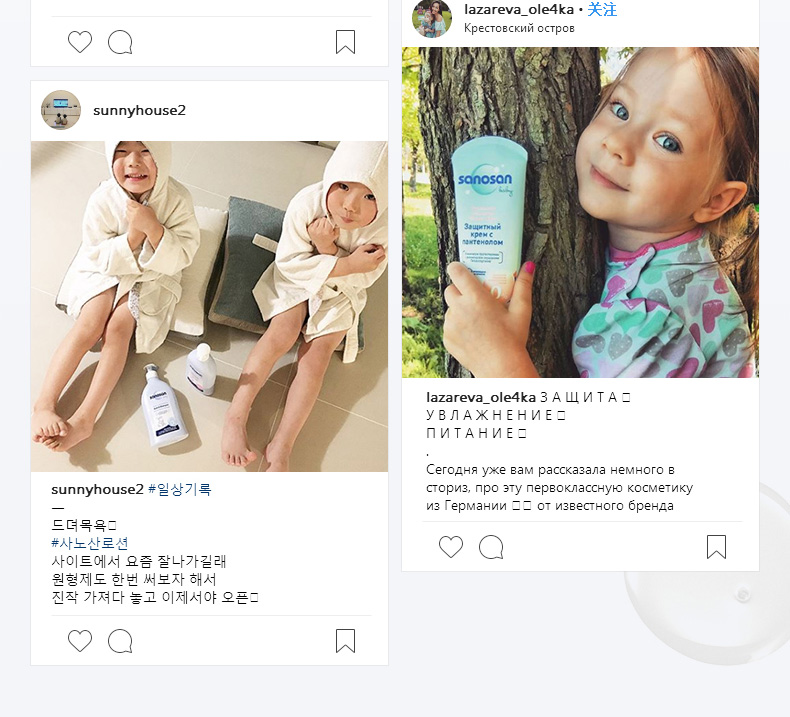Bookmark the sunnyhouse2 post
This screenshot has width=790, height=717.
pyautogui.click(x=346, y=641)
